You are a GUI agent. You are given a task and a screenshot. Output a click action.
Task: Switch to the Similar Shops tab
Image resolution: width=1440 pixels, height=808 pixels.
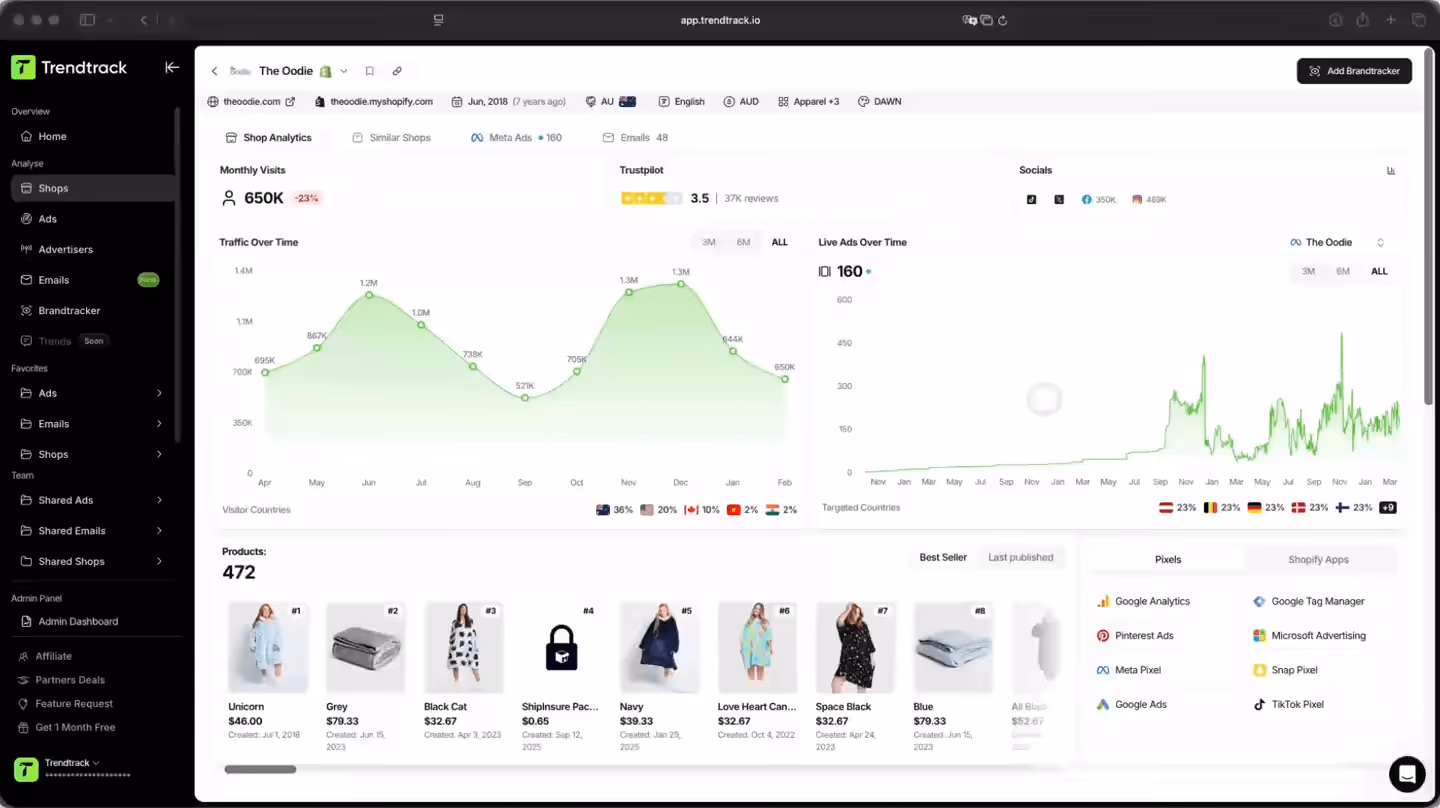point(399,137)
